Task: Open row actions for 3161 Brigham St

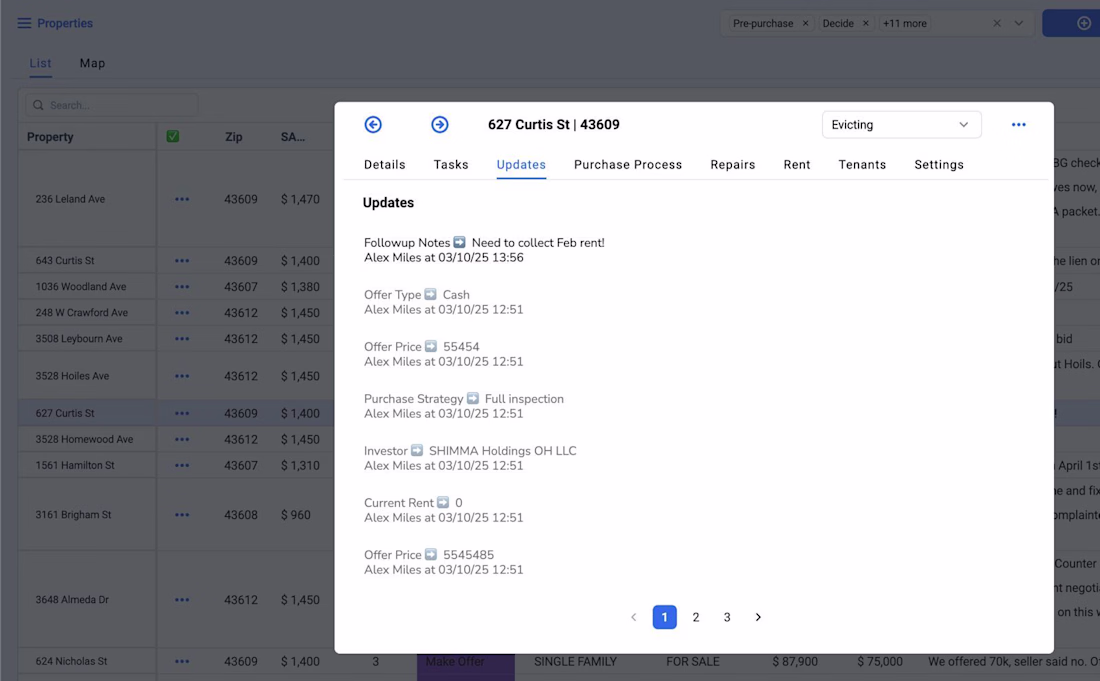Action: tap(182, 515)
